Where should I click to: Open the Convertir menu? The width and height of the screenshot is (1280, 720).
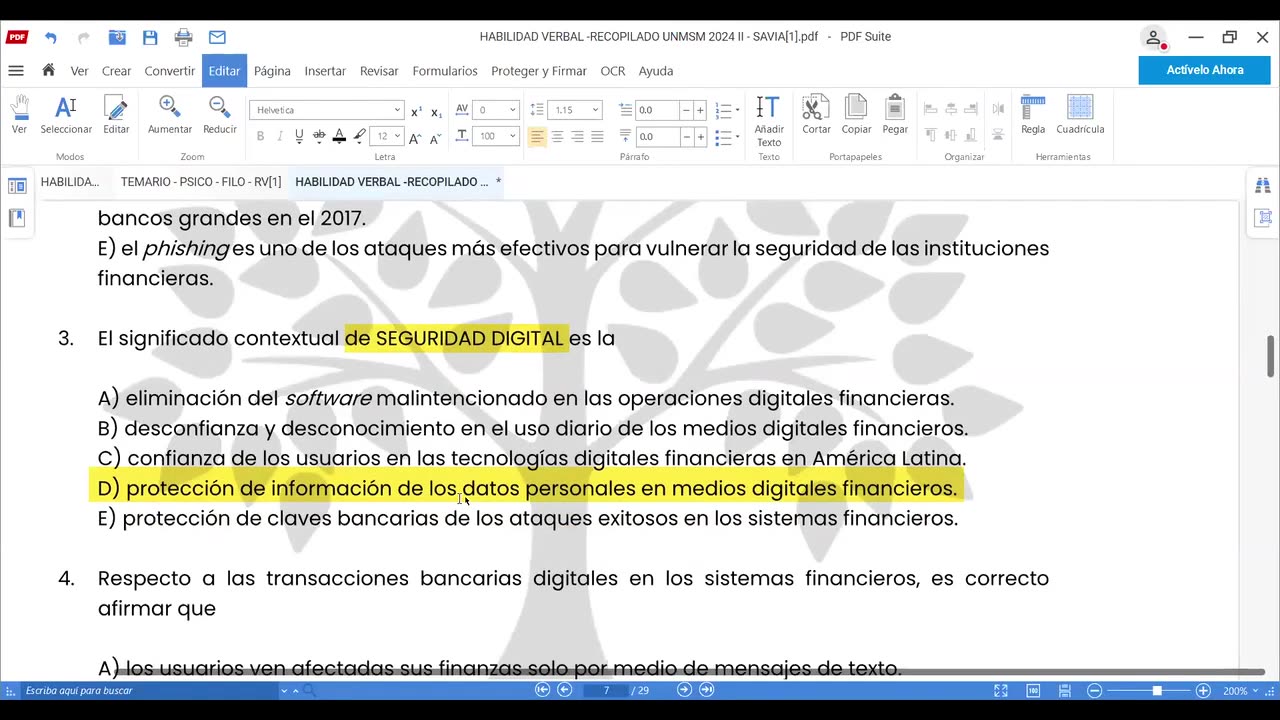click(x=169, y=71)
